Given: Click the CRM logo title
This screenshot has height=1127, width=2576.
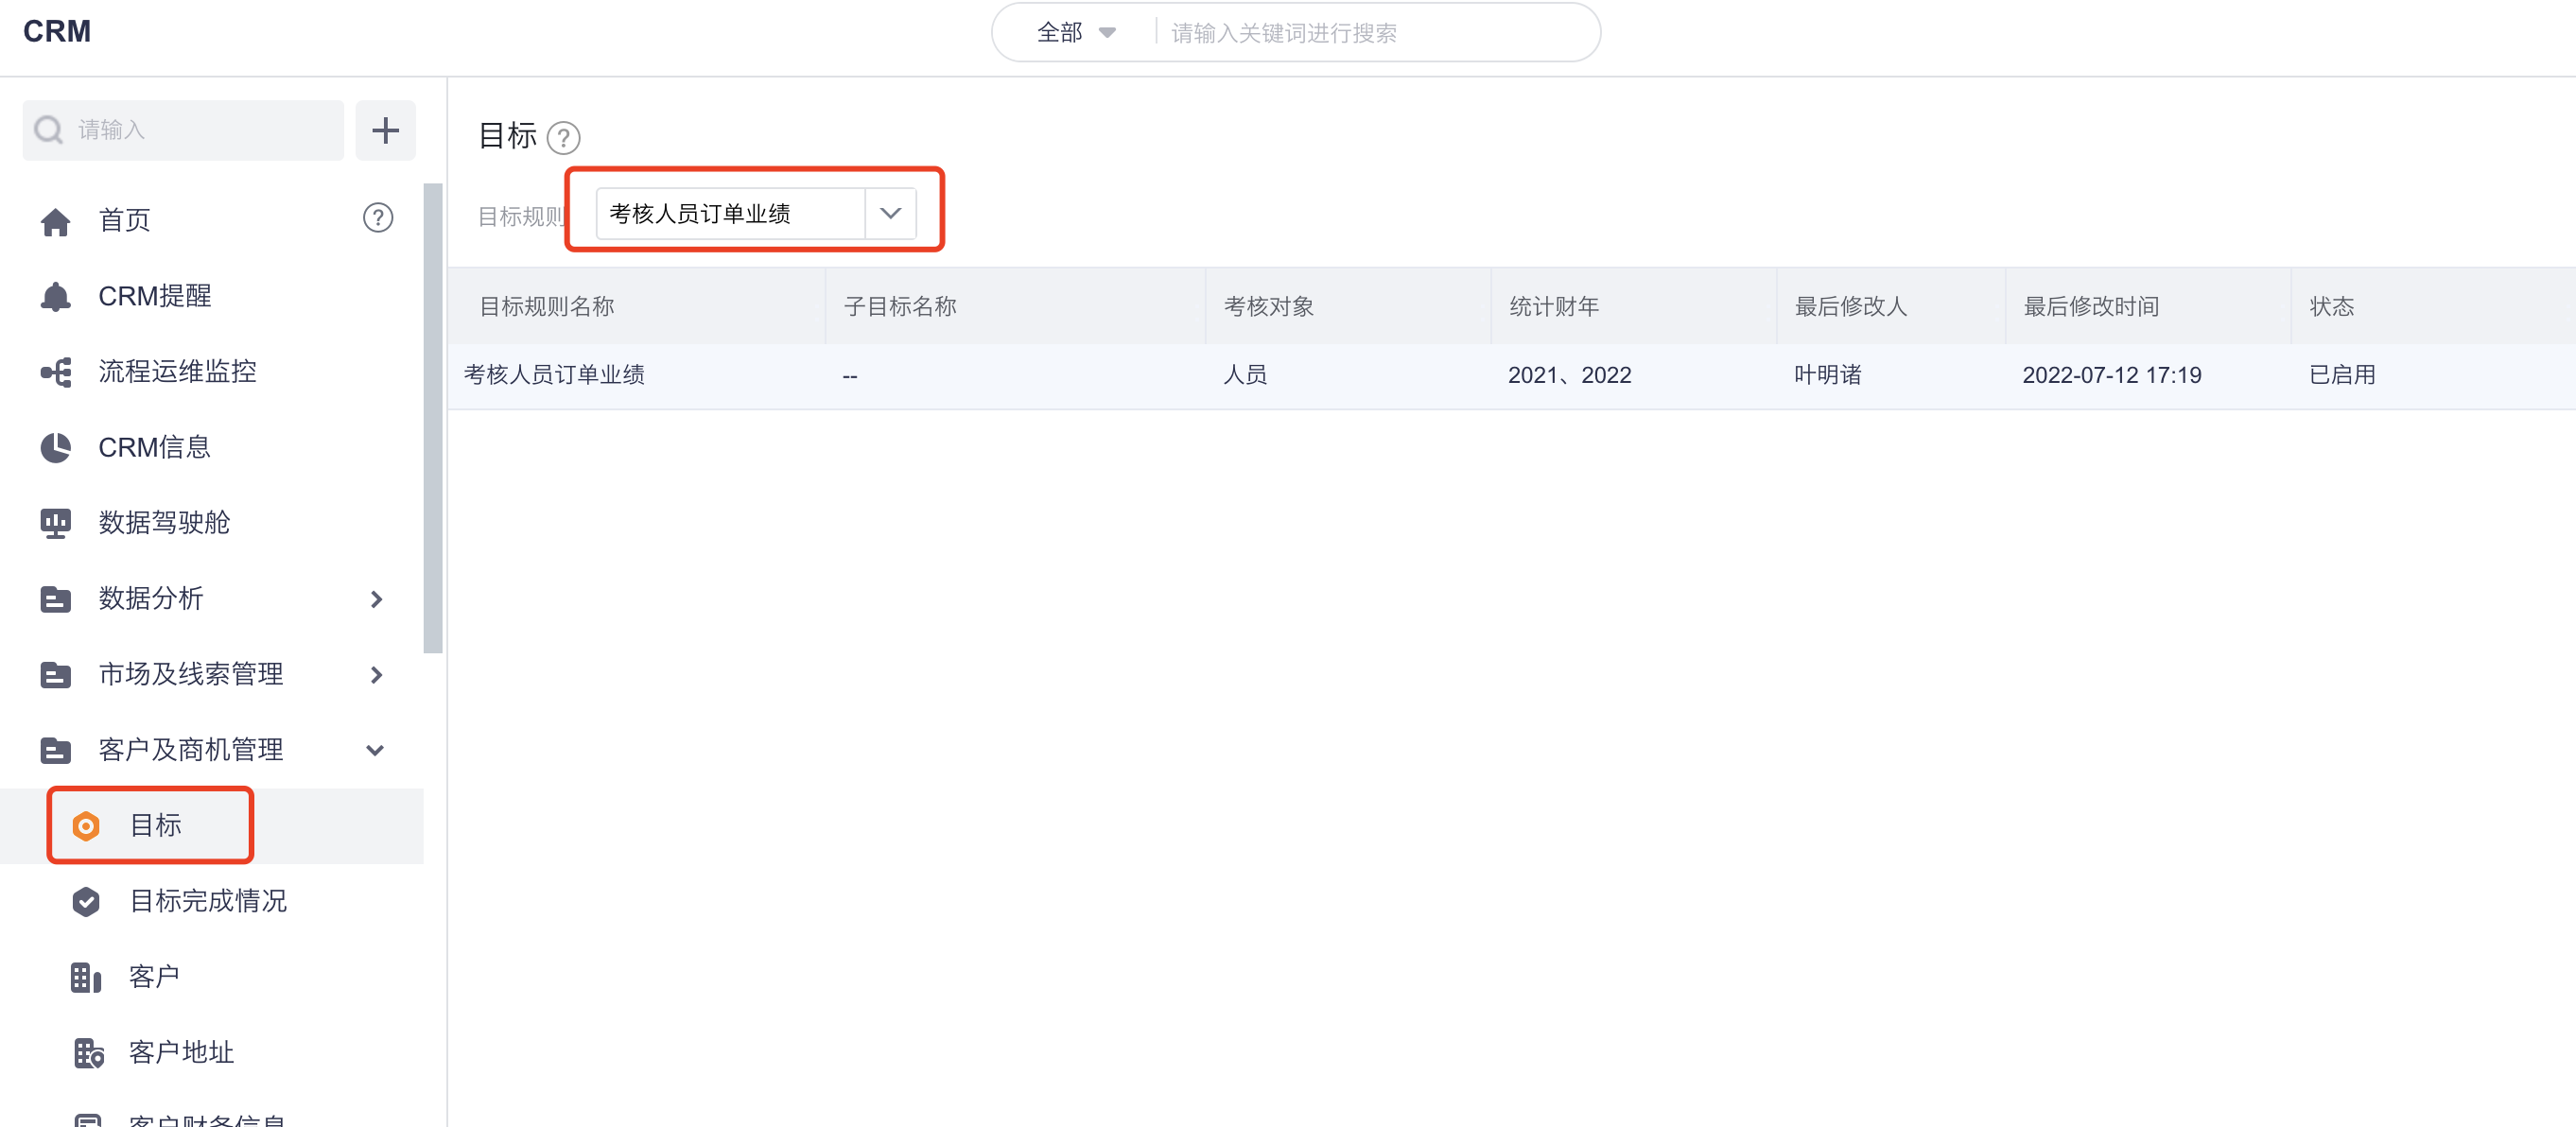Looking at the screenshot, I should pos(57,32).
